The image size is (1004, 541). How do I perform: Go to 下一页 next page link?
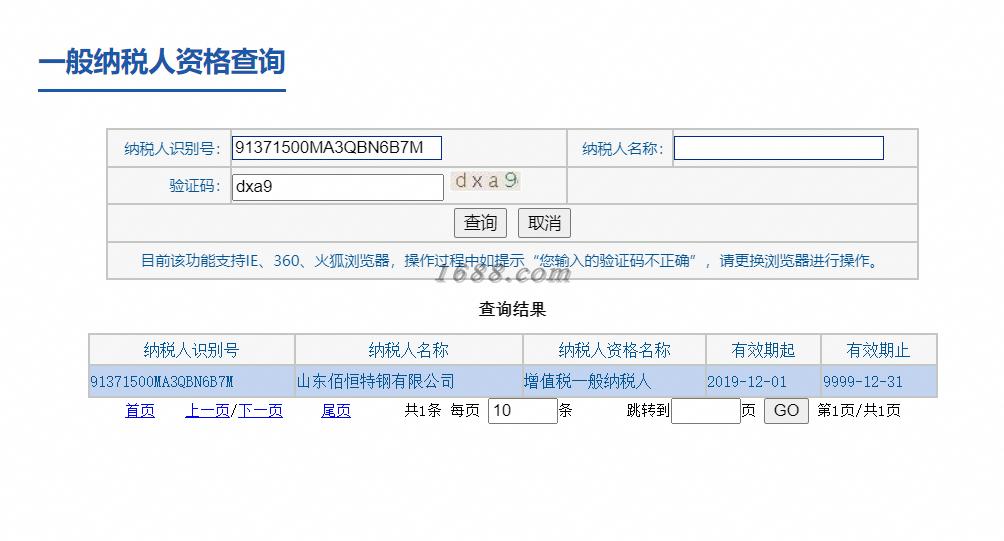click(x=260, y=411)
